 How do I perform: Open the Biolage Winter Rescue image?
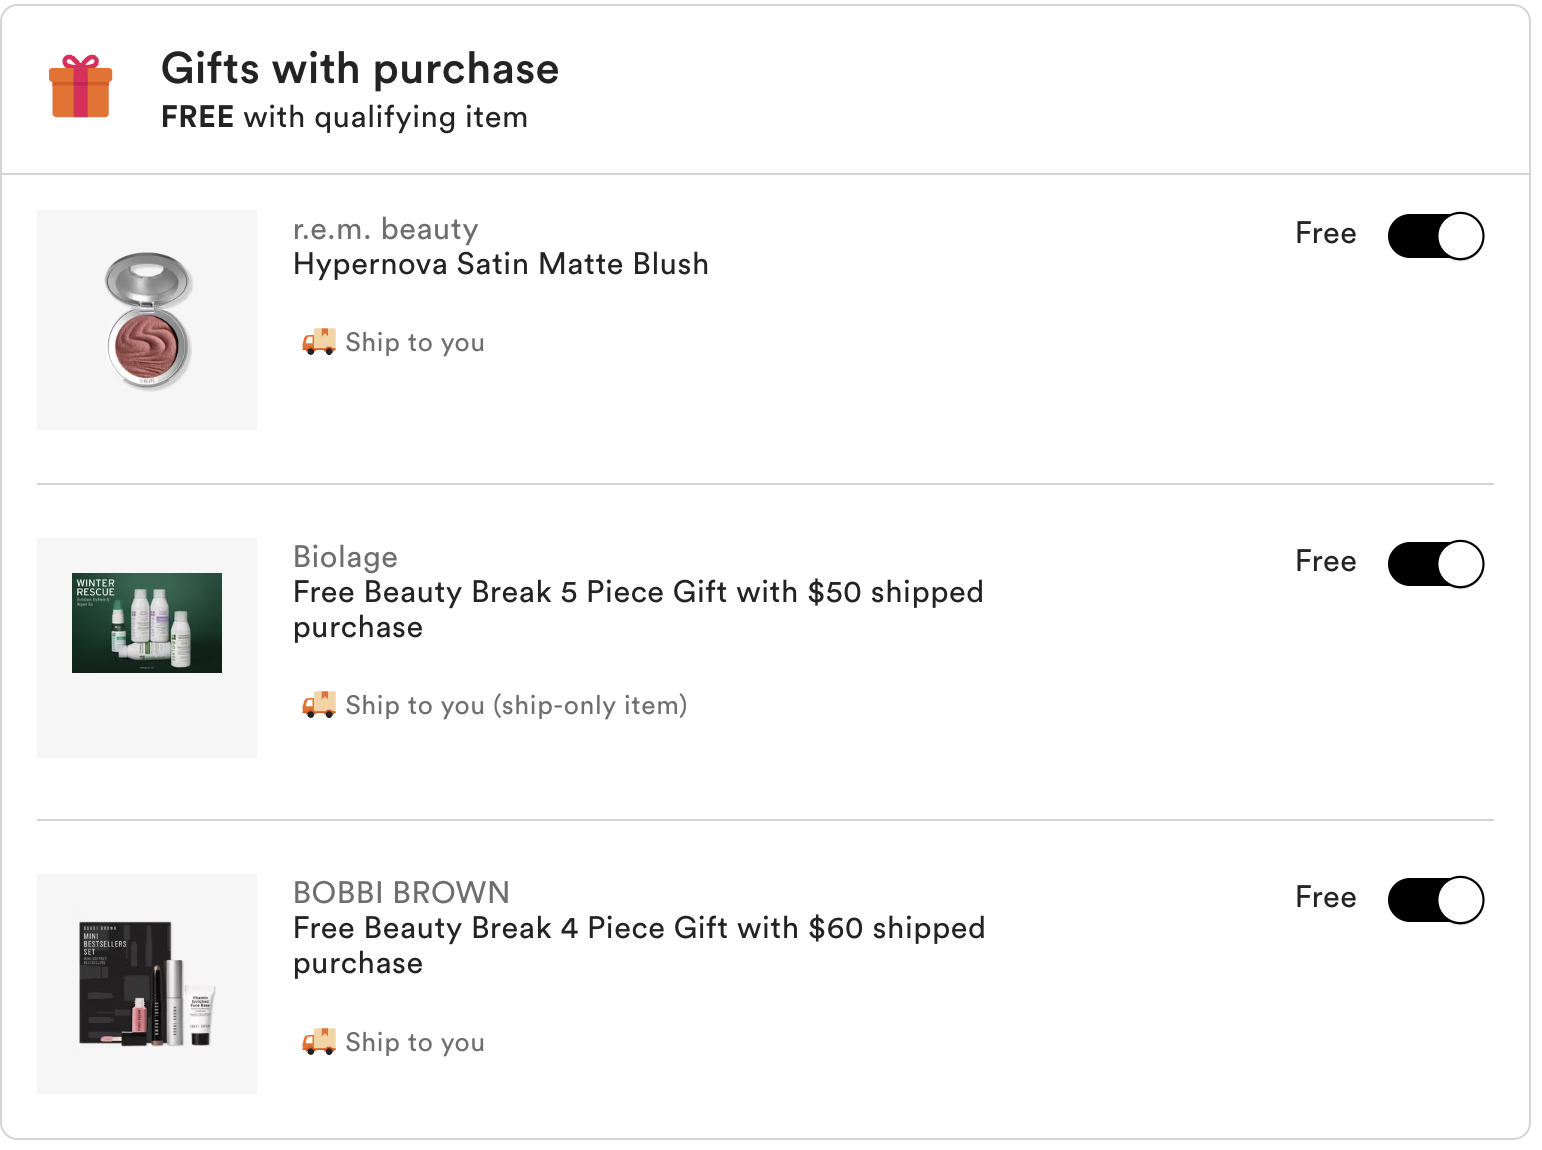147,623
